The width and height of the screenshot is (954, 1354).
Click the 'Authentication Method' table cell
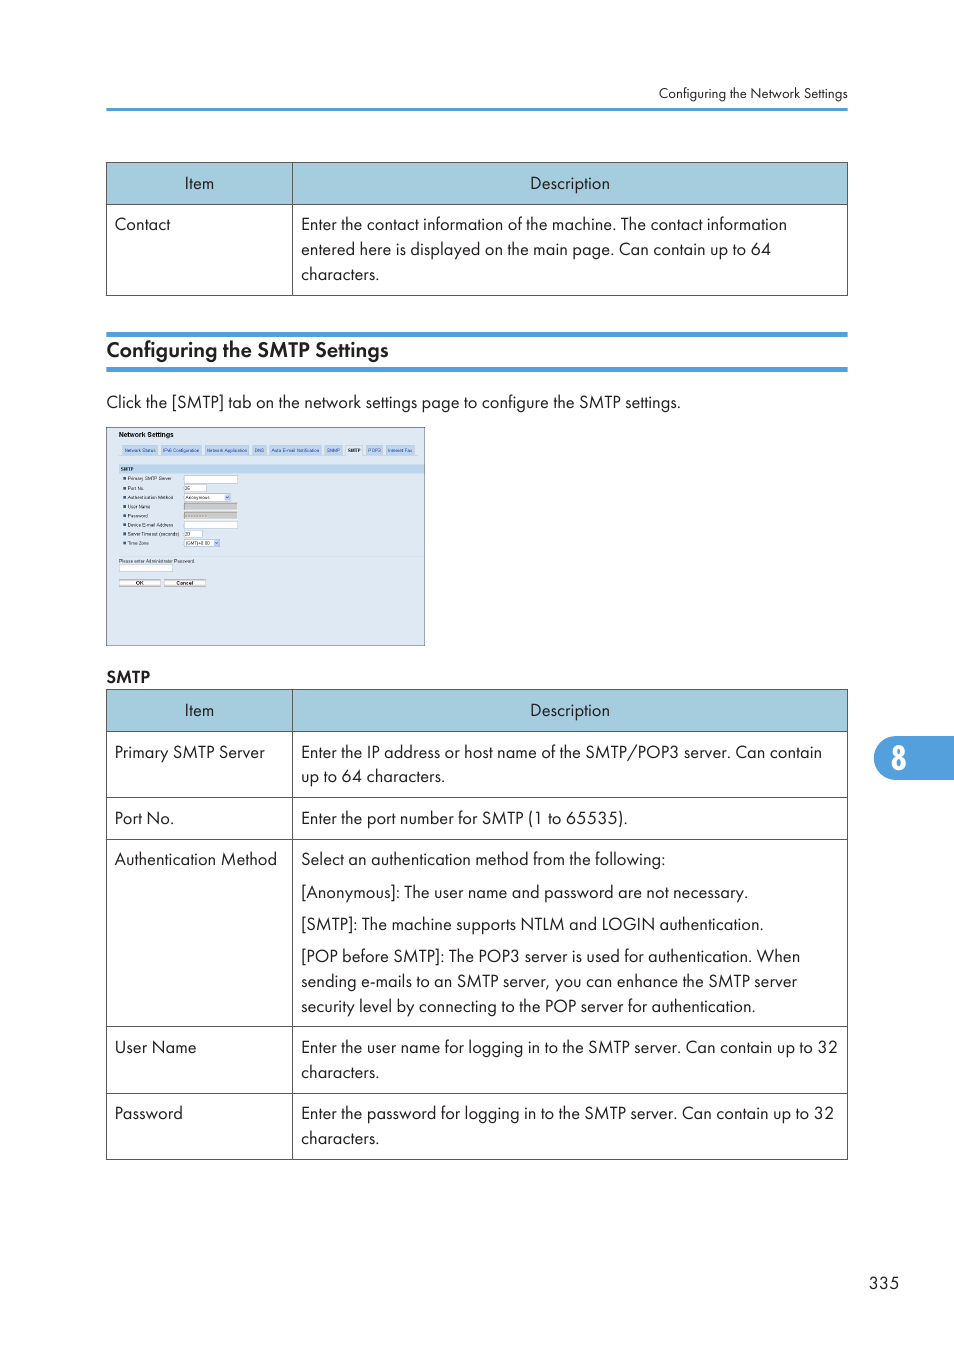click(199, 933)
